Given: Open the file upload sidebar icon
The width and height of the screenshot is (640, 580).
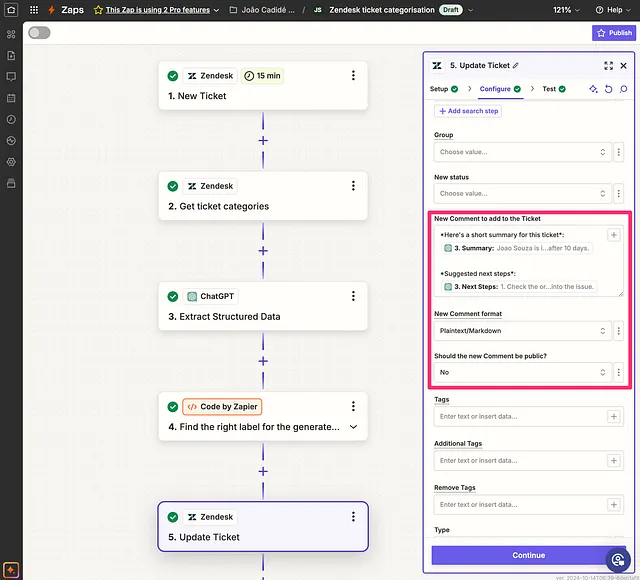Looking at the screenshot, I should (11, 56).
